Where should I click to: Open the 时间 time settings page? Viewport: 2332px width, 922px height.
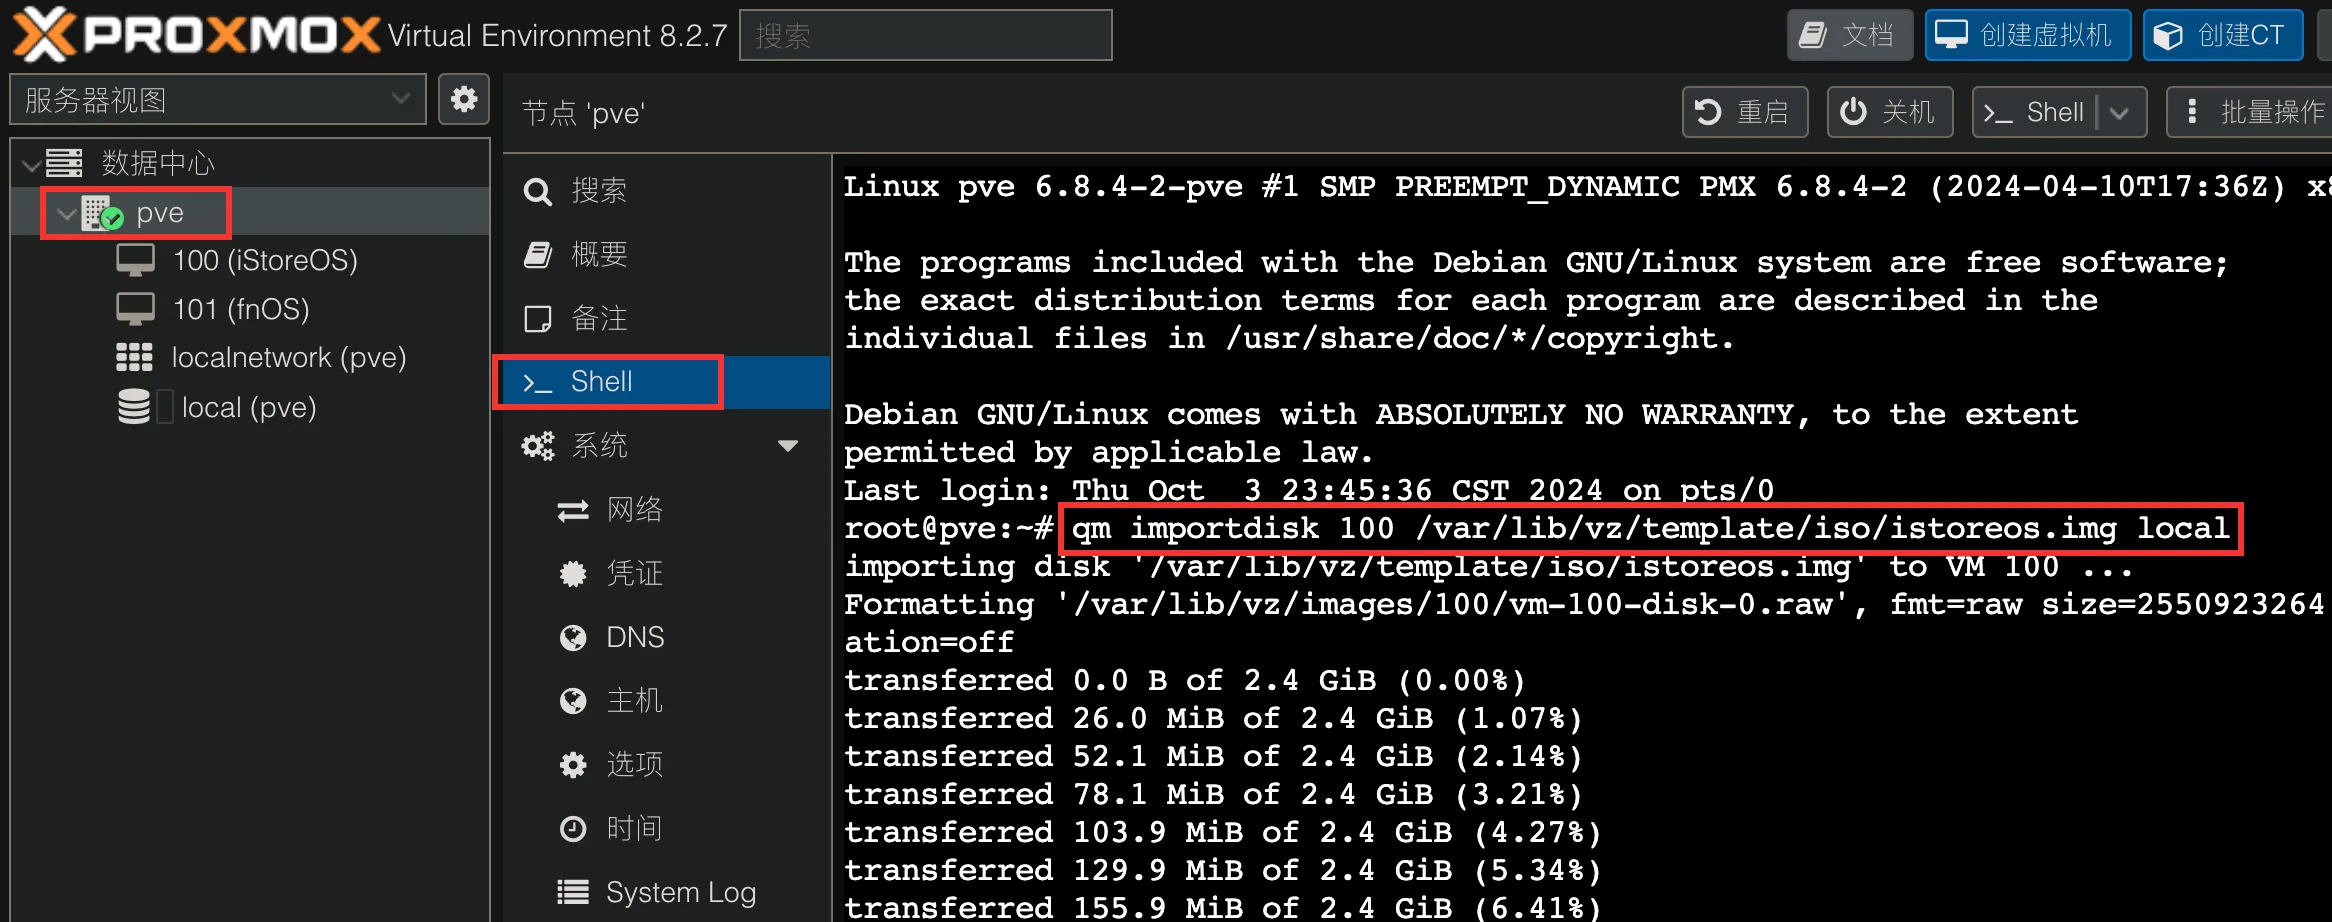pos(666,829)
